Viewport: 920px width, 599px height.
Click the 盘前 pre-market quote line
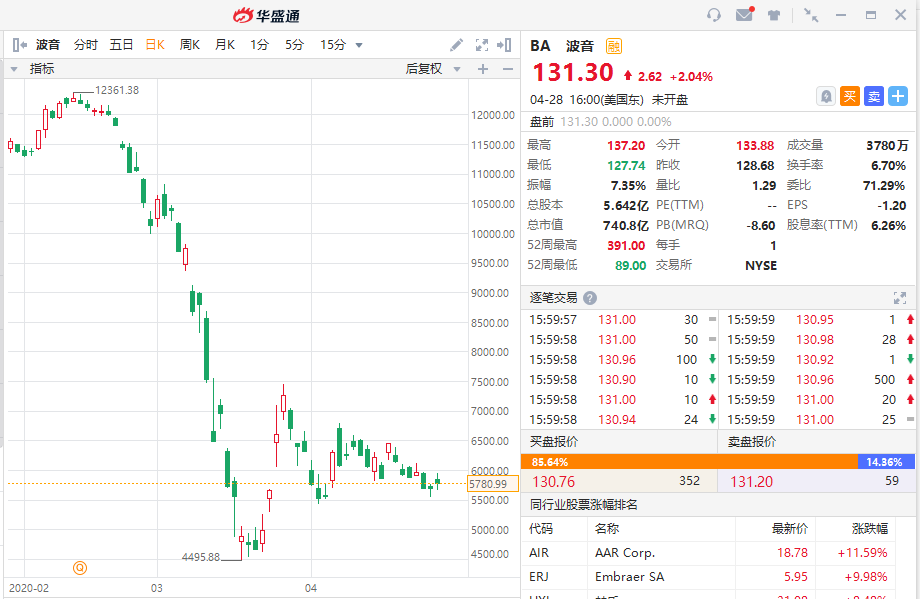[x=600, y=122]
